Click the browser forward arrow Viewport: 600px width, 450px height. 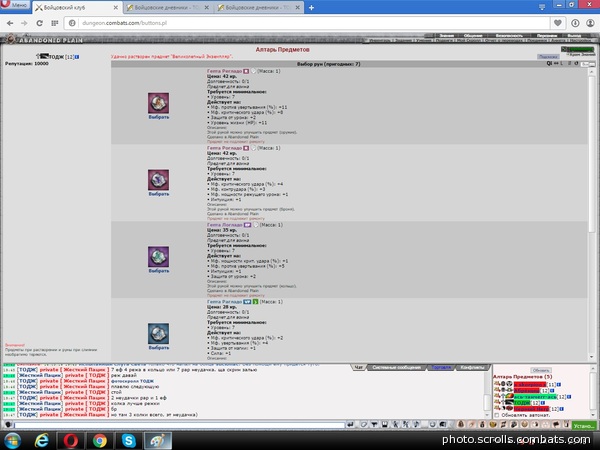[x=24, y=23]
